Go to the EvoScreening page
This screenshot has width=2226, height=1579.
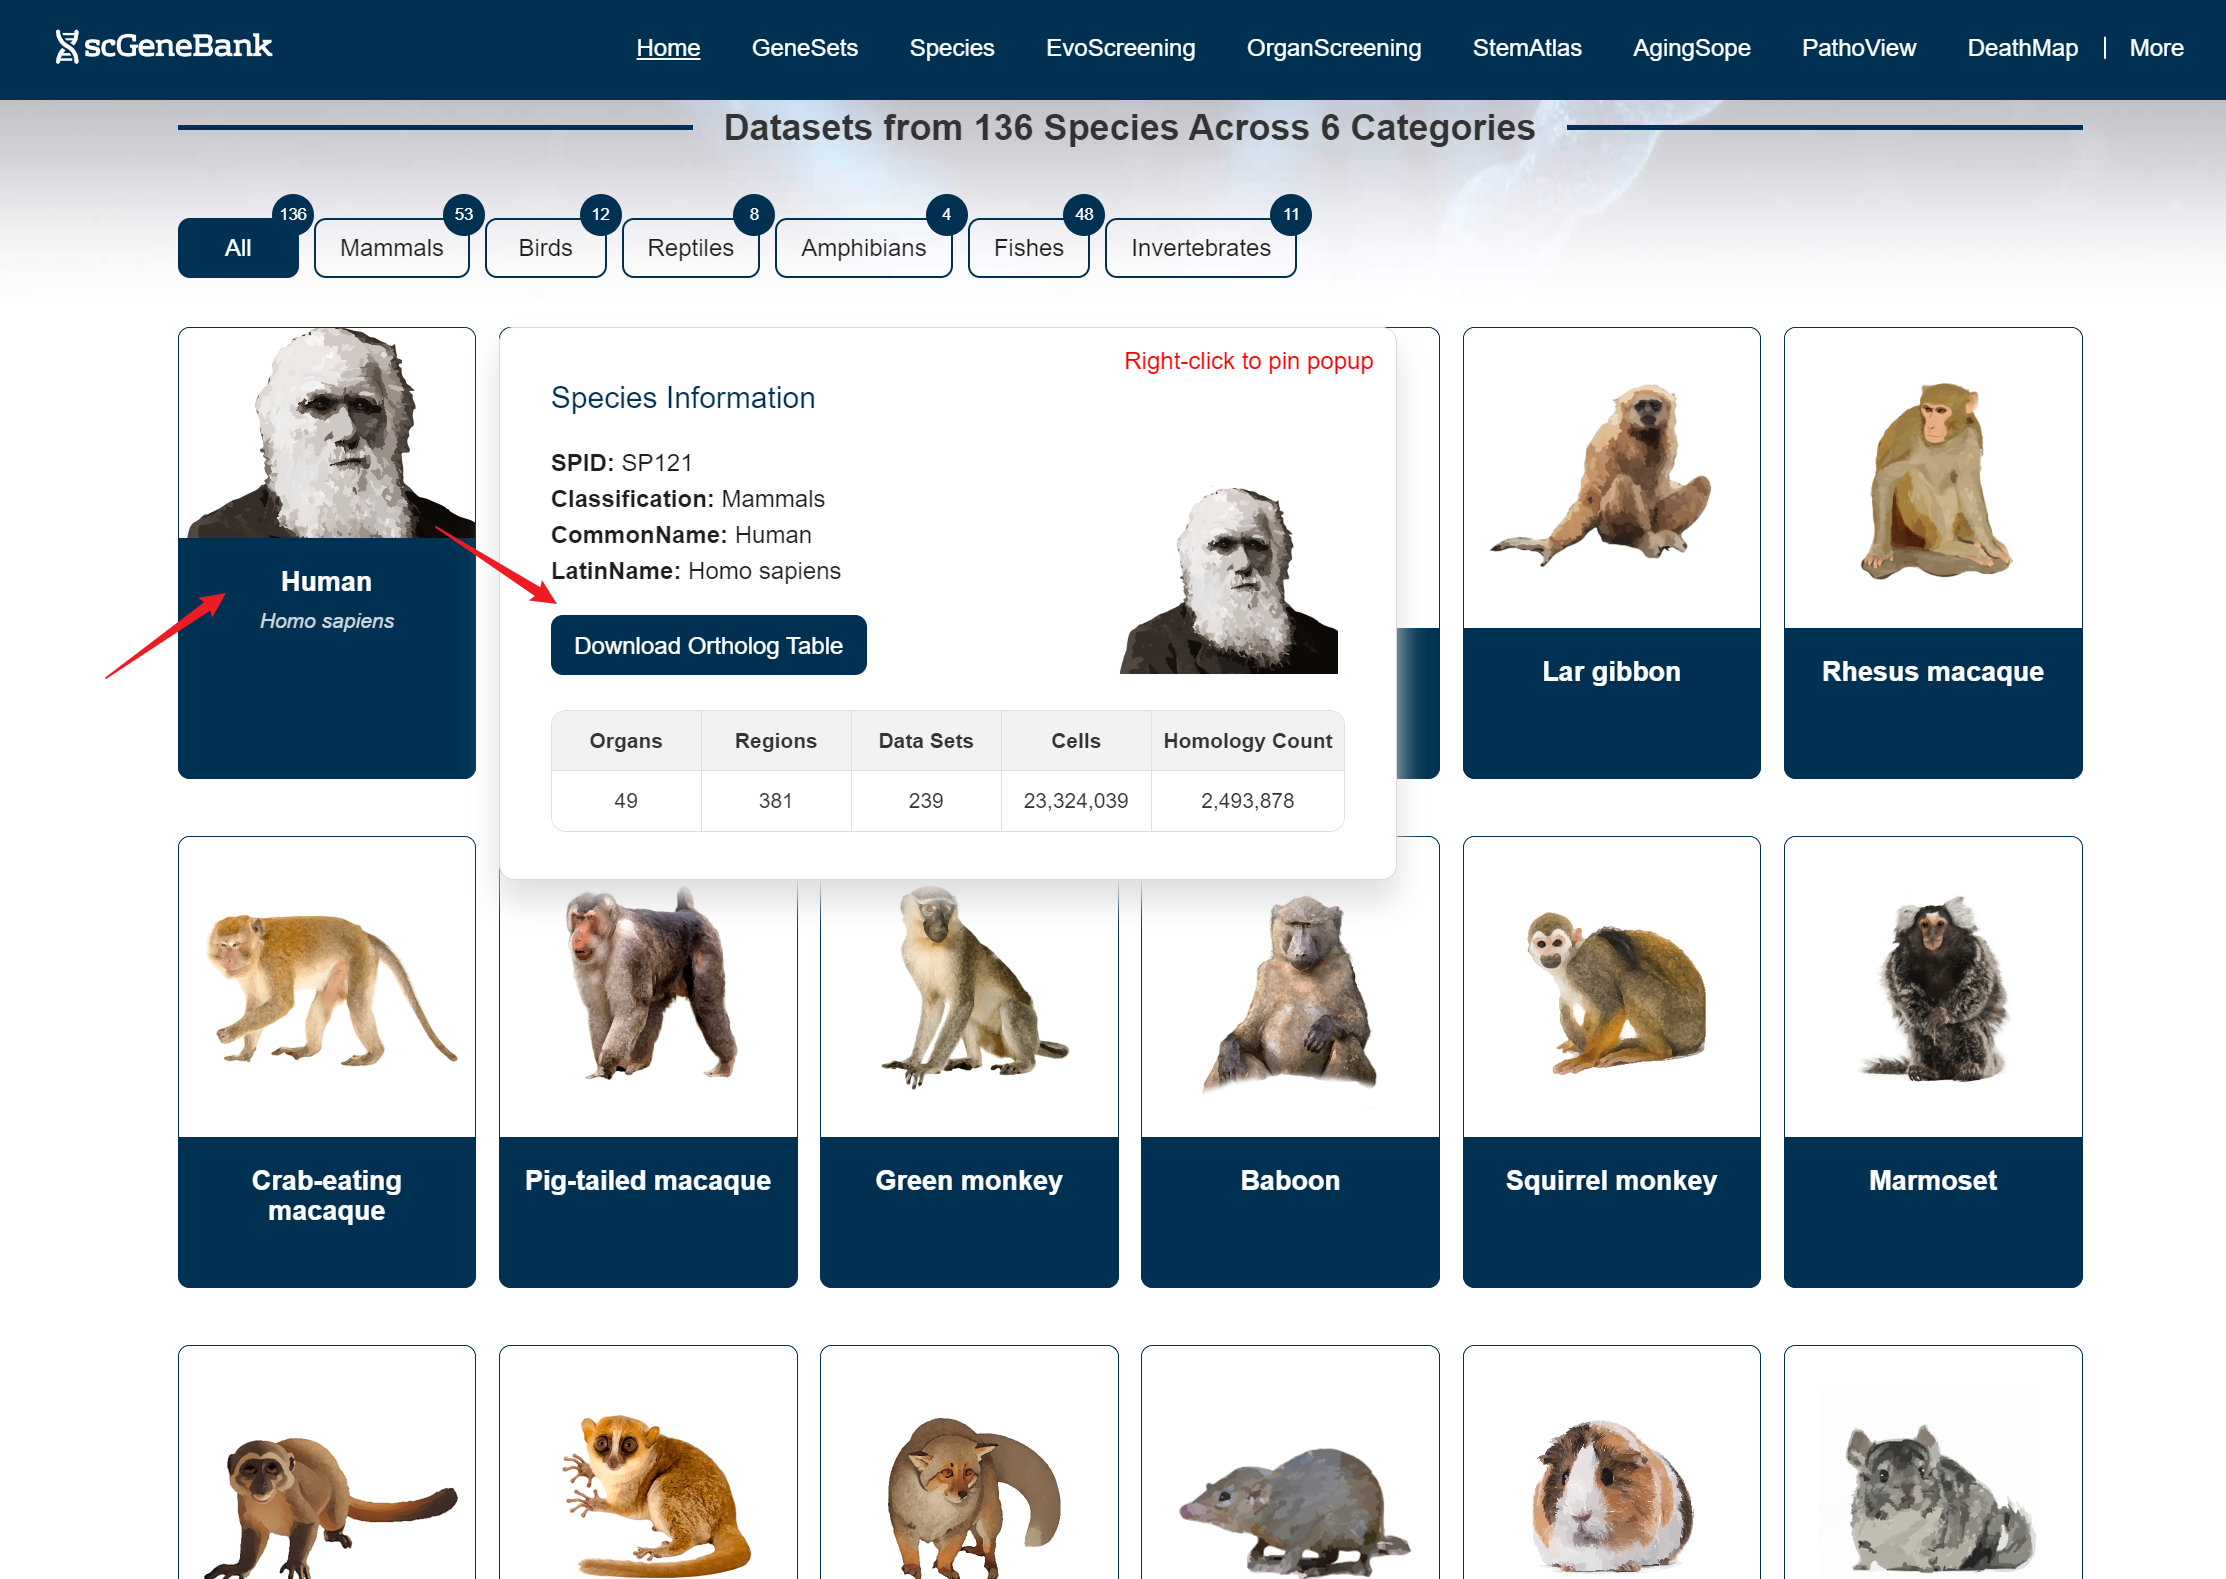[1120, 48]
